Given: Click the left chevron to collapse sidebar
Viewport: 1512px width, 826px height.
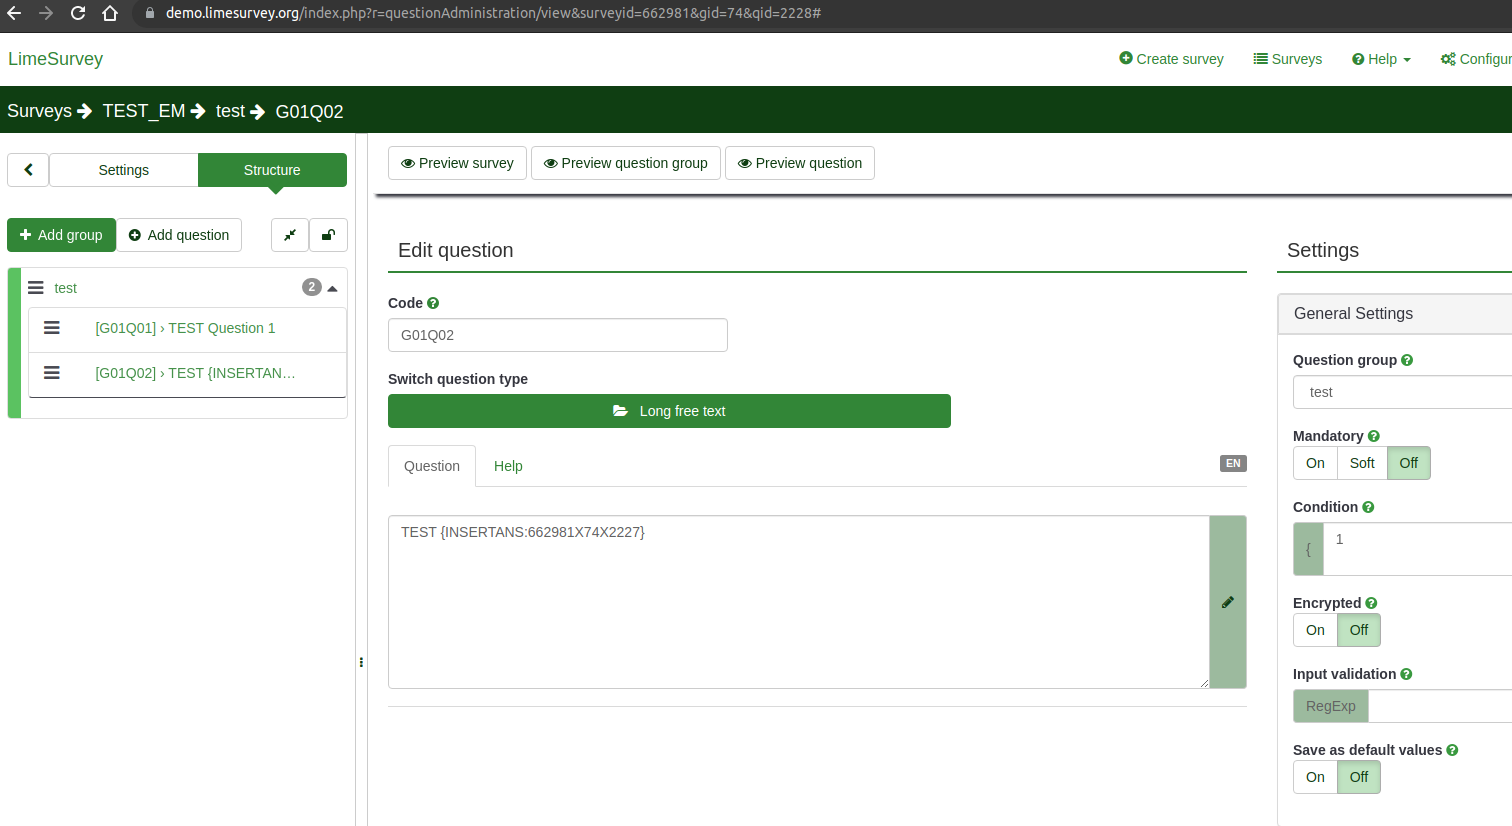Looking at the screenshot, I should click(28, 170).
